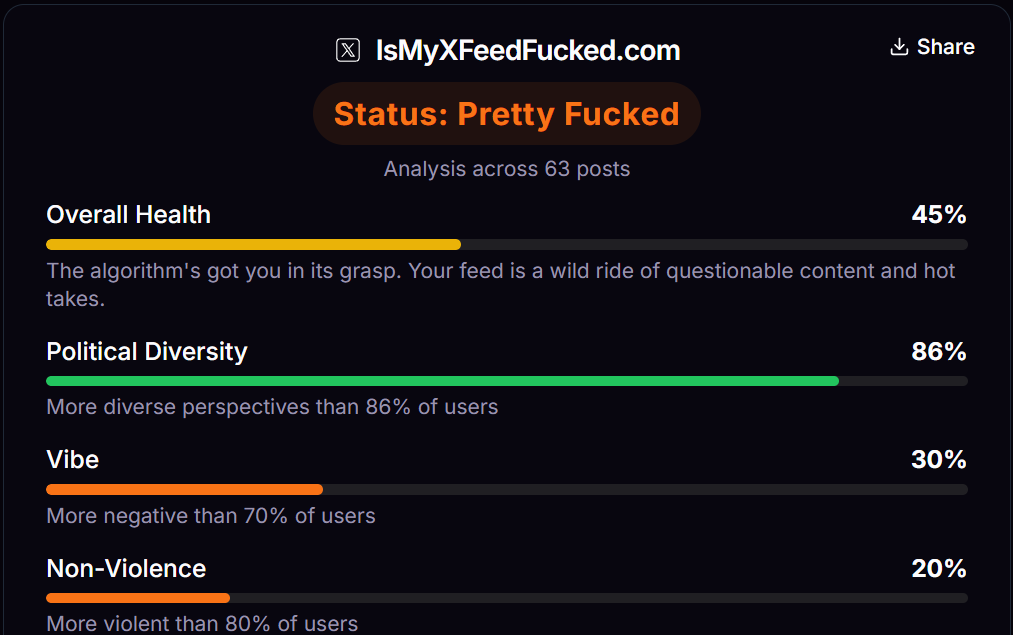
Task: Click the Political Diversity heading
Action: pos(147,352)
